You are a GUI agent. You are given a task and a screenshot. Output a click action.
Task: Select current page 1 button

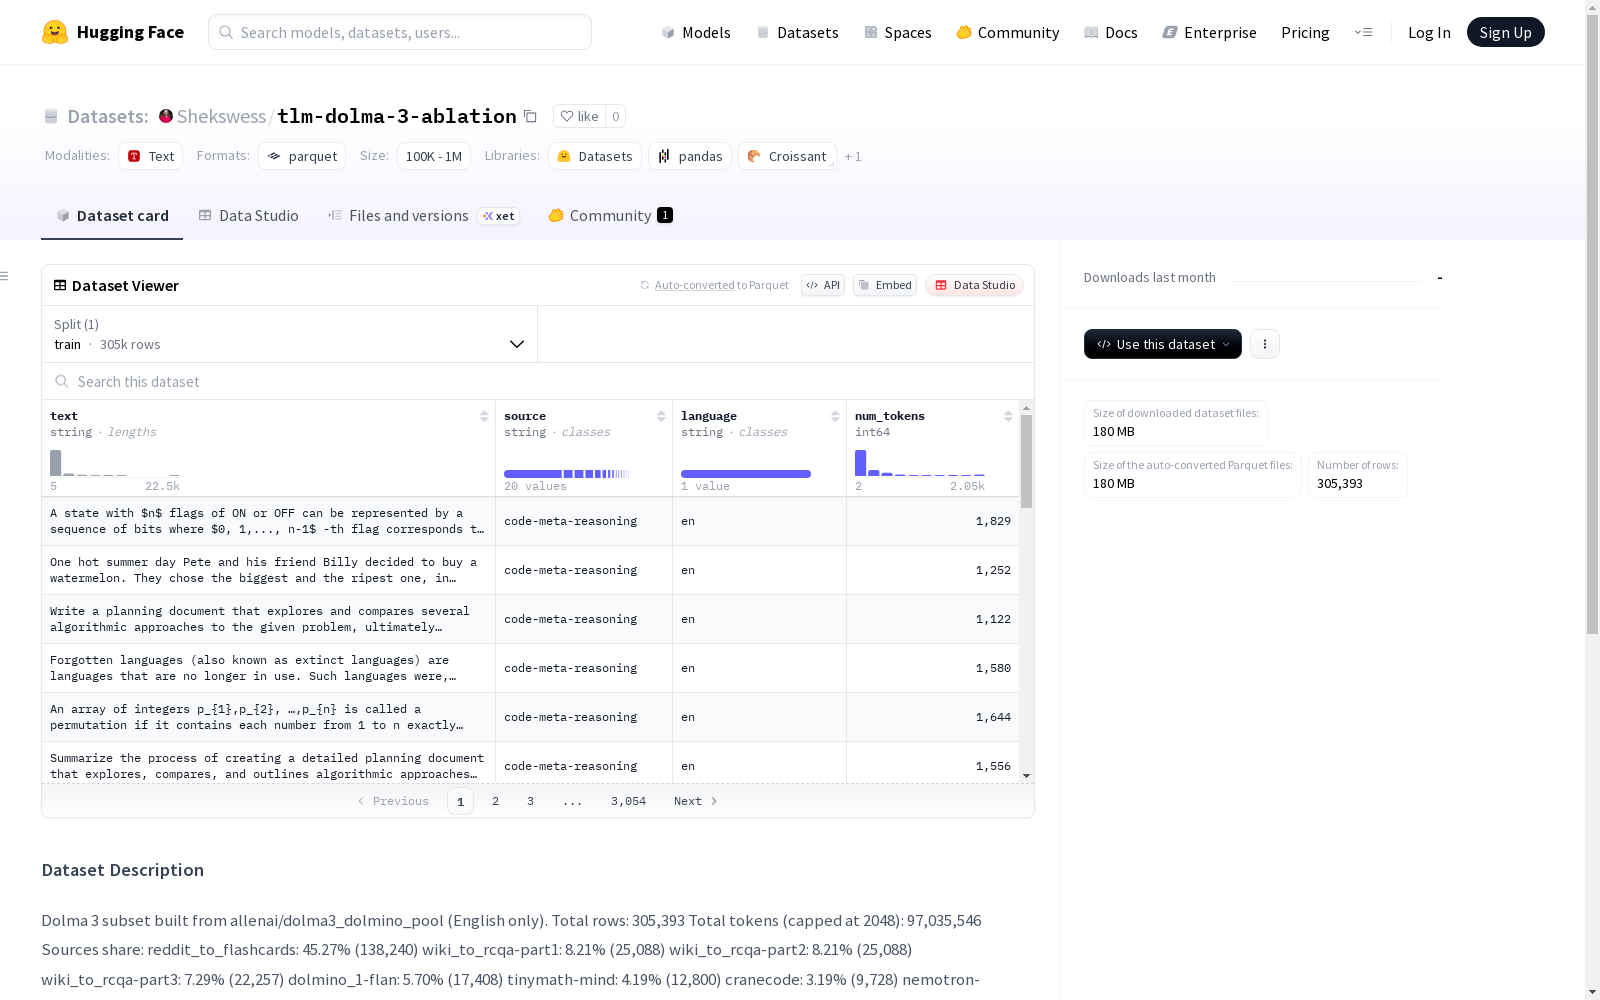pyautogui.click(x=460, y=801)
